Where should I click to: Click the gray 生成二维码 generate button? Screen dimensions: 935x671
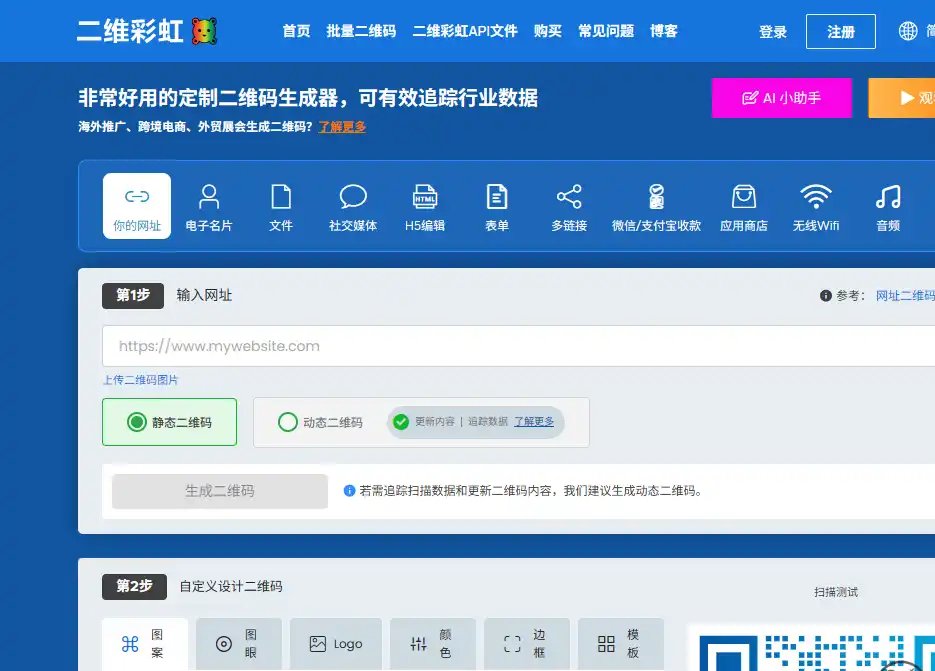point(220,491)
